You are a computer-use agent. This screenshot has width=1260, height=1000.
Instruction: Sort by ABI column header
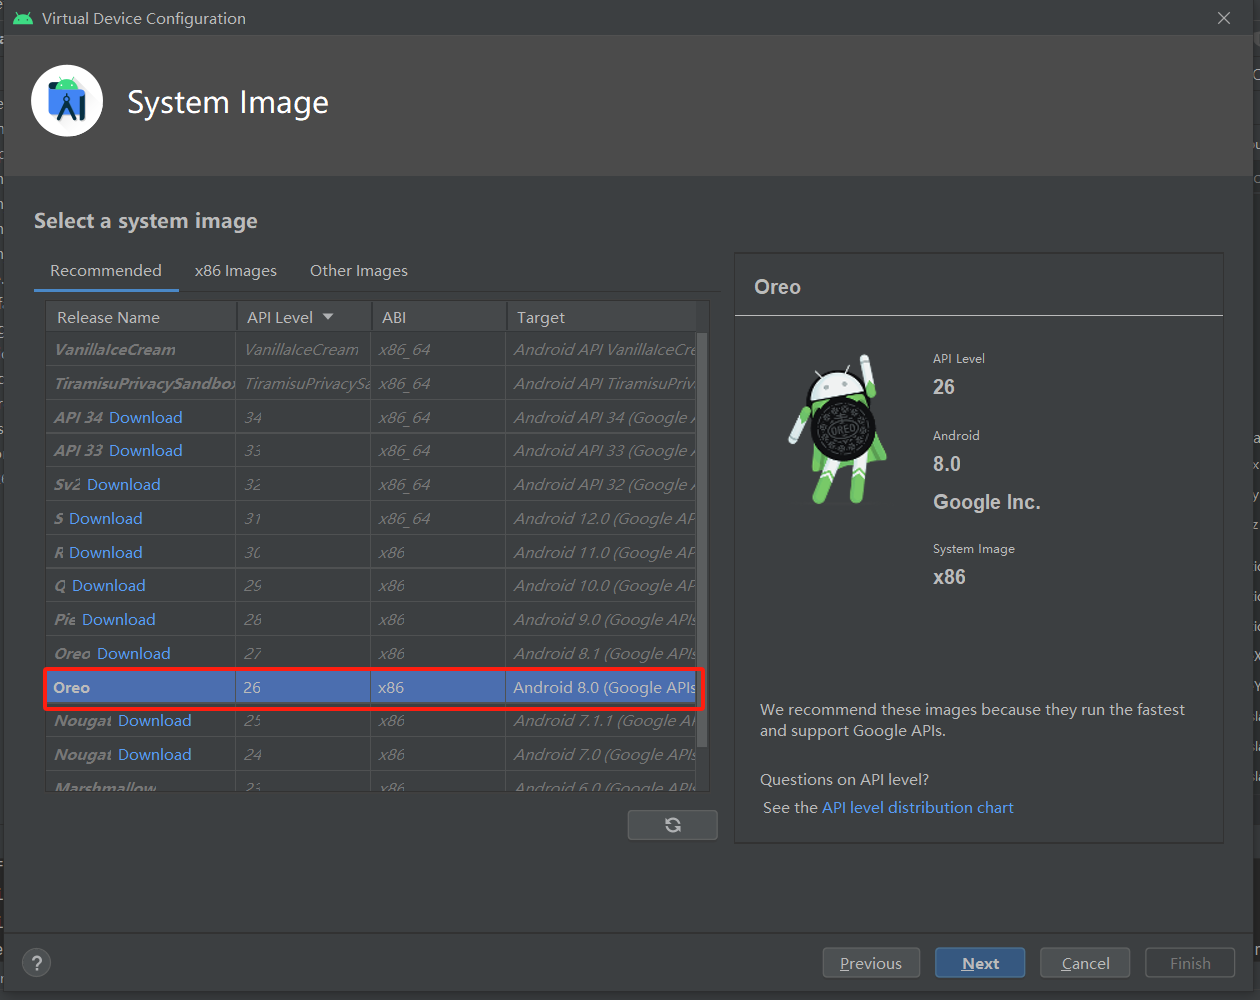coord(439,317)
